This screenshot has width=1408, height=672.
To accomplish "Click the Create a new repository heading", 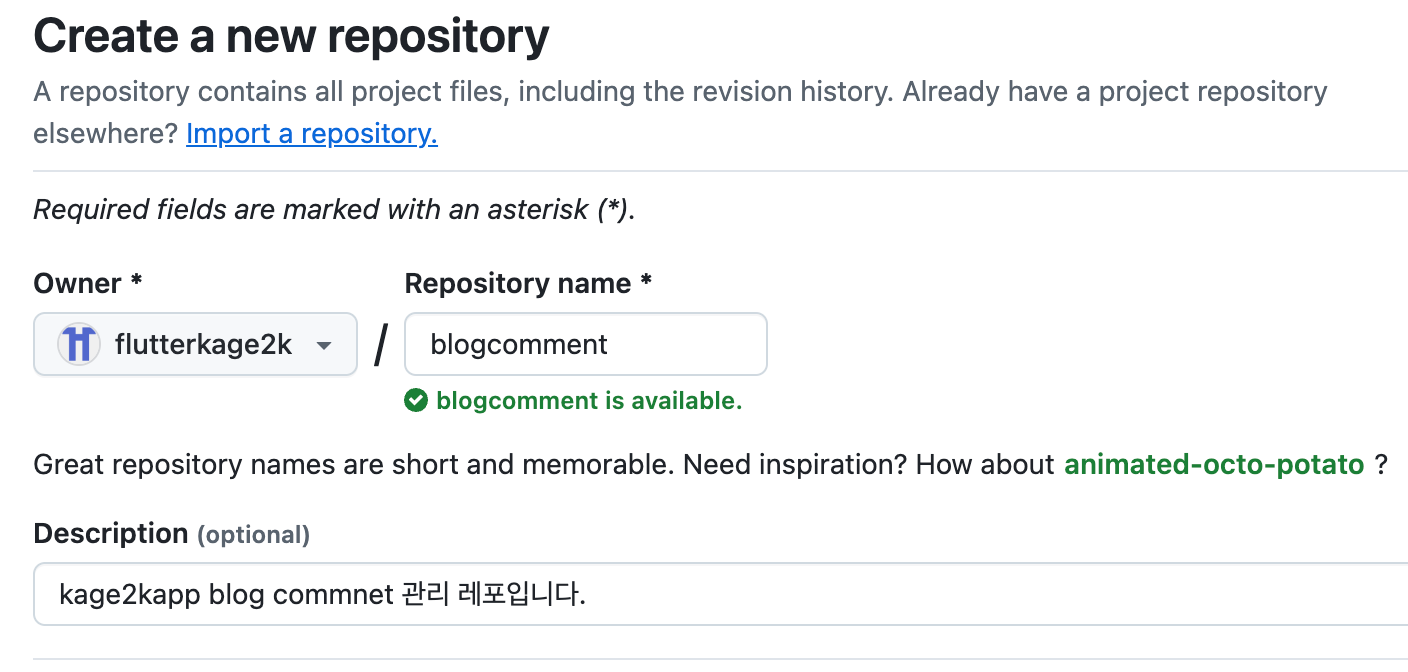I will point(291,37).
